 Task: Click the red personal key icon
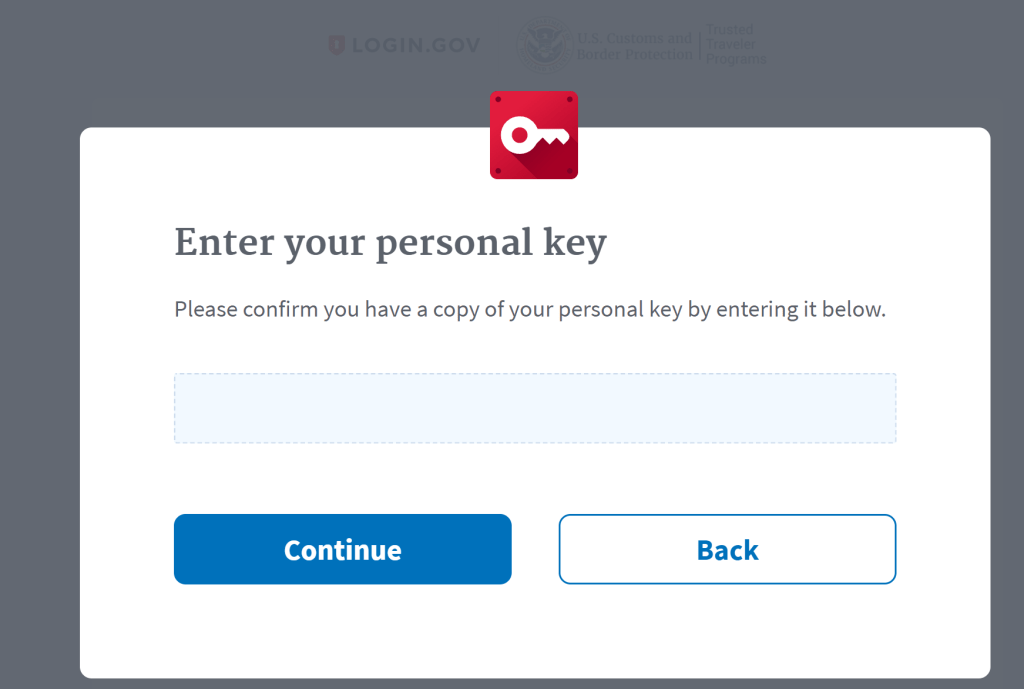point(534,135)
